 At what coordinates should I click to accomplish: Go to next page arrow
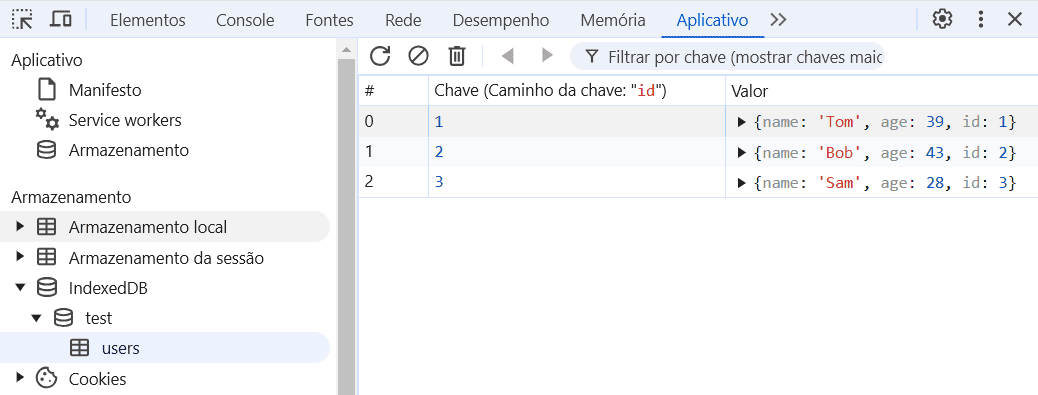point(547,56)
